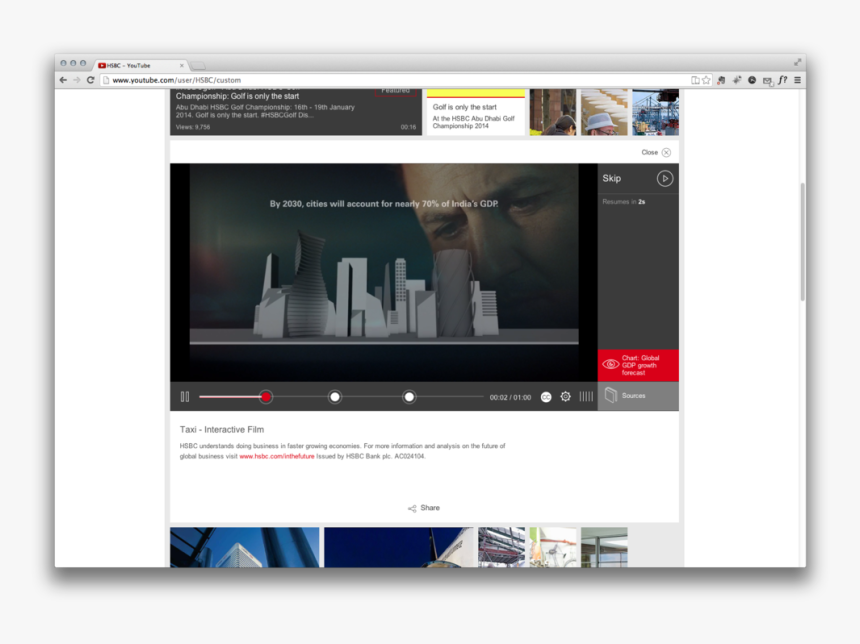Image resolution: width=860 pixels, height=644 pixels.
Task: Click the mail extension icon in toolbar
Action: tap(767, 81)
